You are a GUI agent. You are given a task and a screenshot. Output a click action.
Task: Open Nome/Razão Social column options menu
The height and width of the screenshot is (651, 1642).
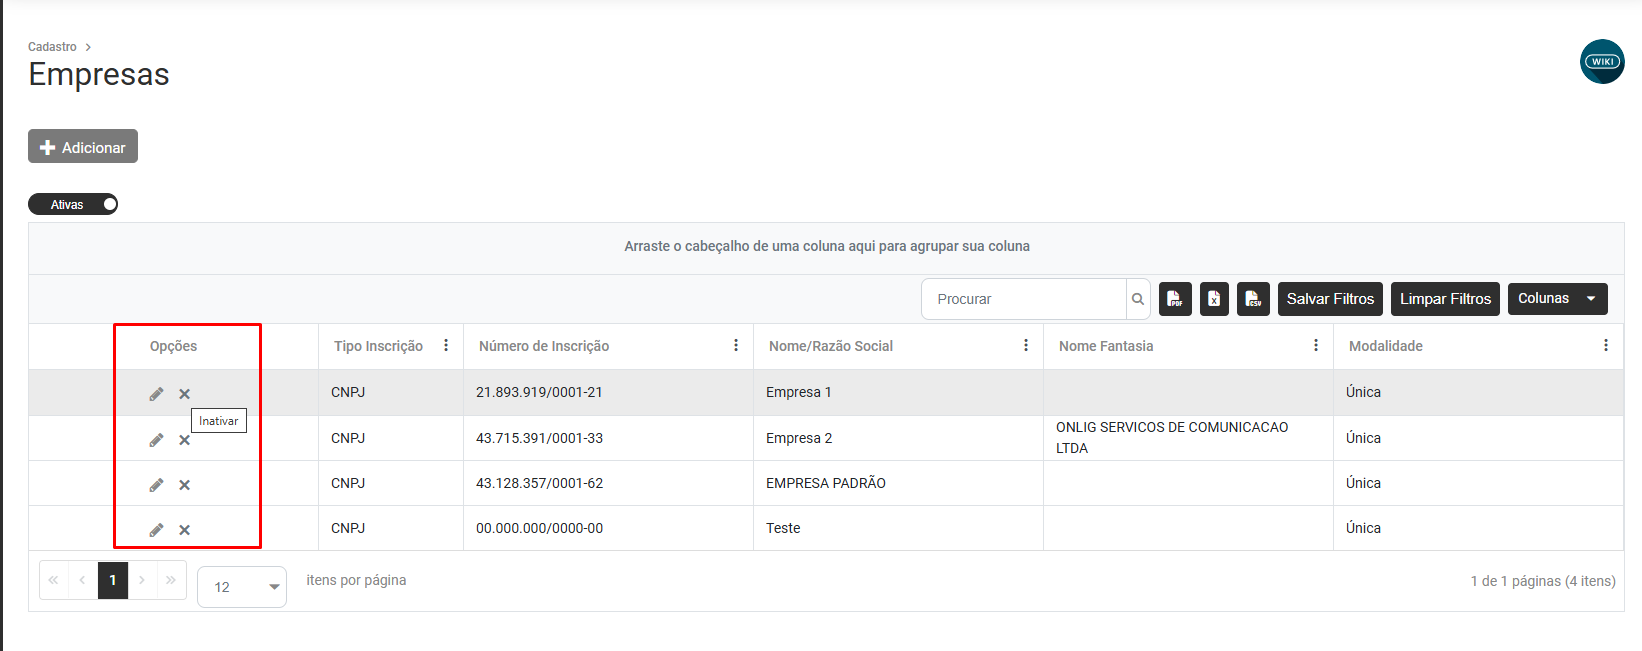[x=1026, y=346]
